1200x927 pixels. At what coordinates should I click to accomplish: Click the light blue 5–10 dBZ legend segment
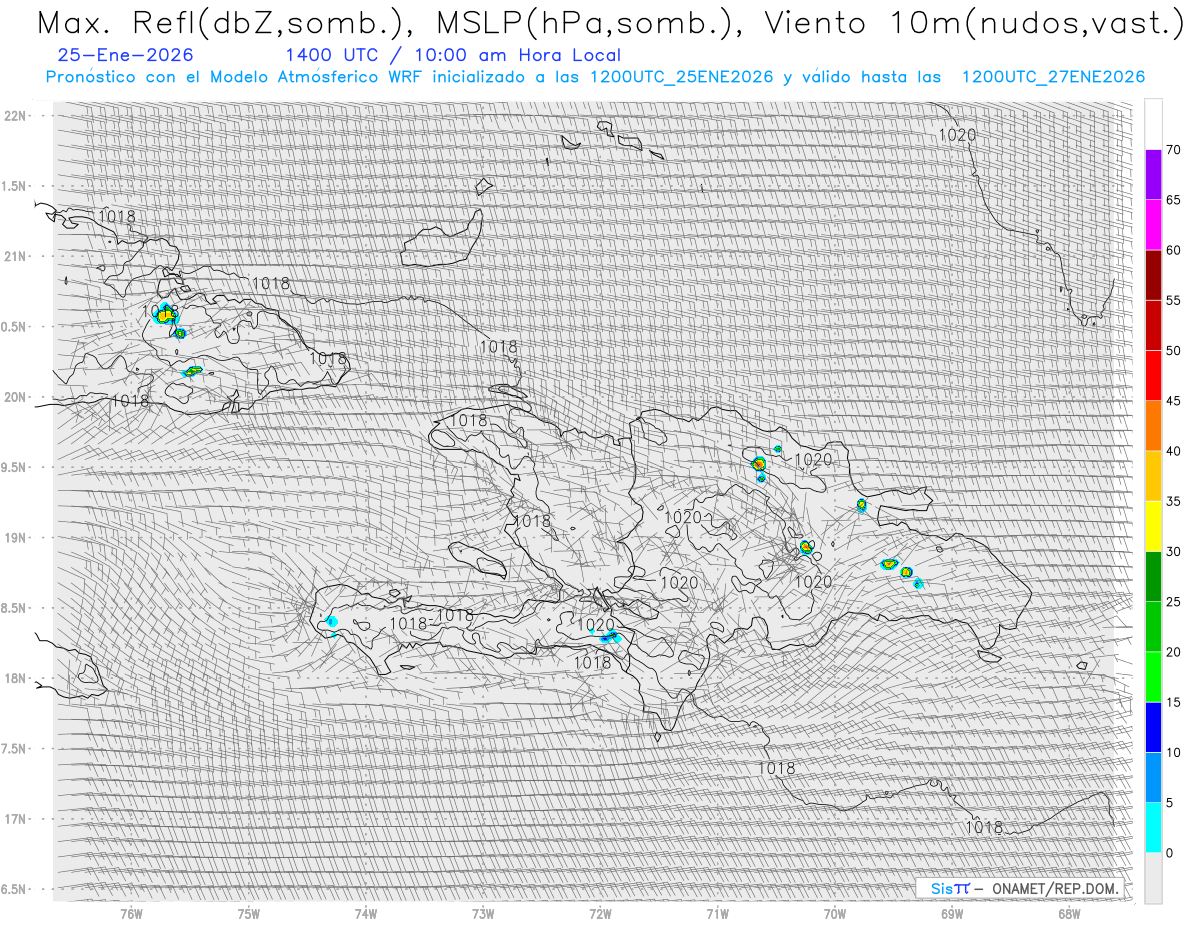pyautogui.click(x=1153, y=777)
